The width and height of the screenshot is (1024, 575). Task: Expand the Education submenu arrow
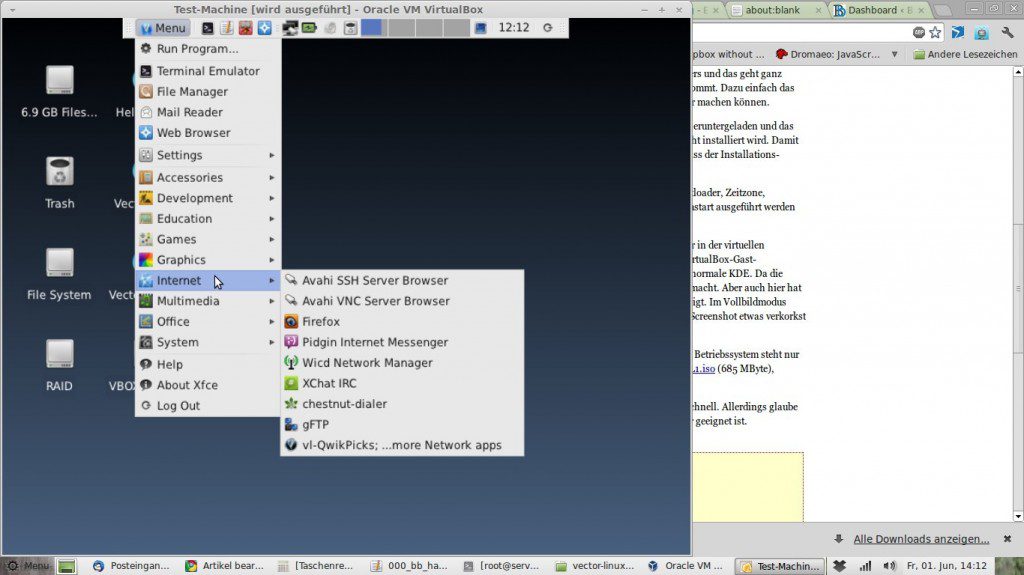(272, 219)
